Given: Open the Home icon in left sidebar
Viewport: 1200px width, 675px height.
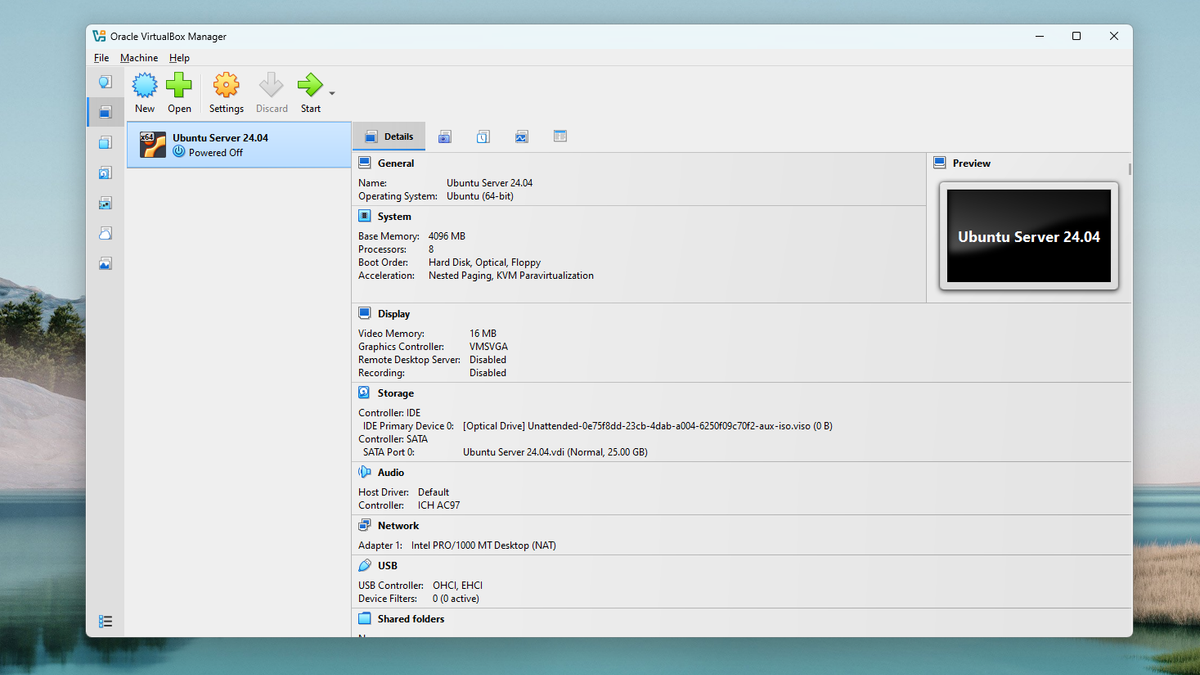Looking at the screenshot, I should point(105,82).
